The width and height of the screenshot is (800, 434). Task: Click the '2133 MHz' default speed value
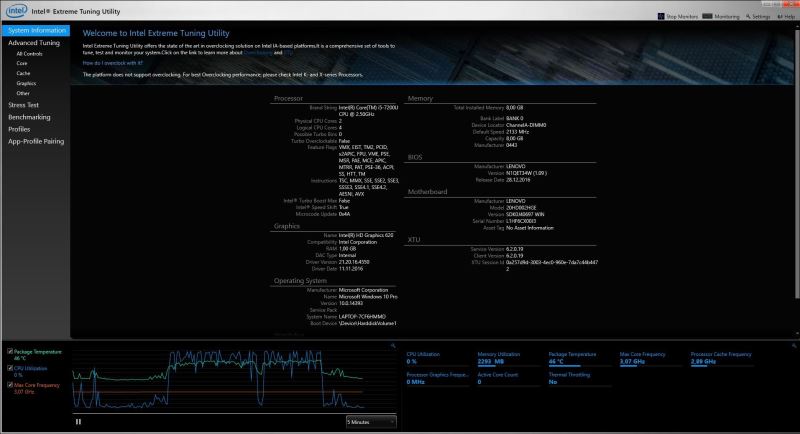coord(517,132)
